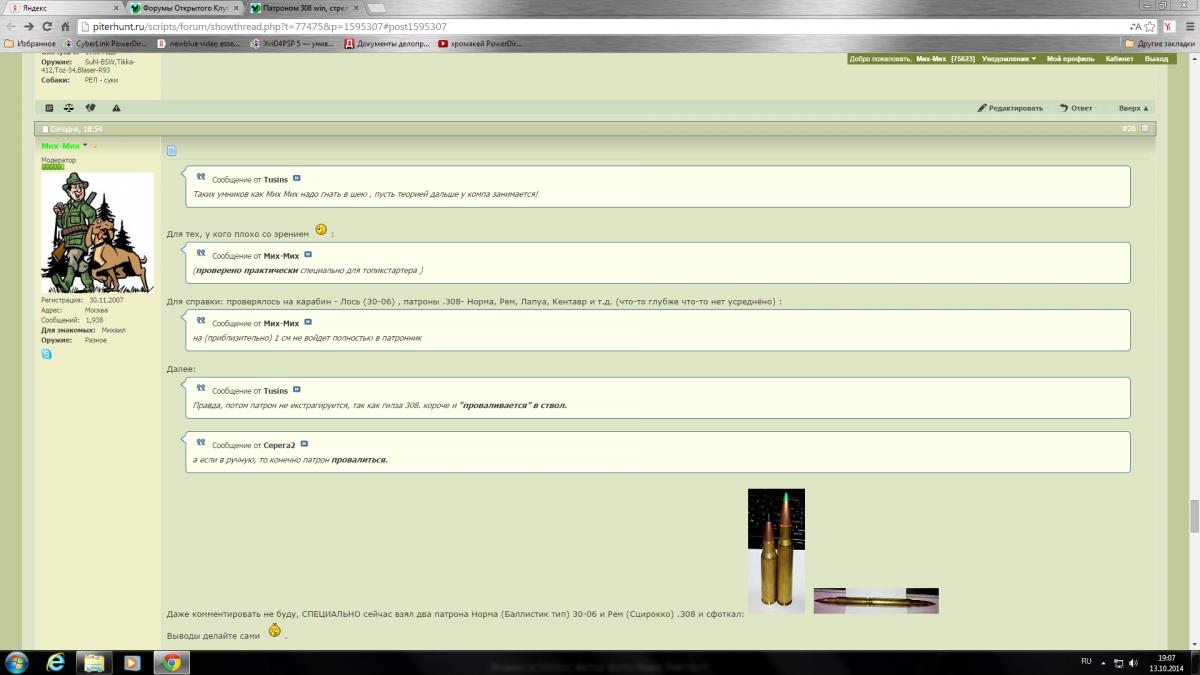Click the Yandex extension icon in toolbar
The image size is (1200, 675).
tap(1169, 27)
